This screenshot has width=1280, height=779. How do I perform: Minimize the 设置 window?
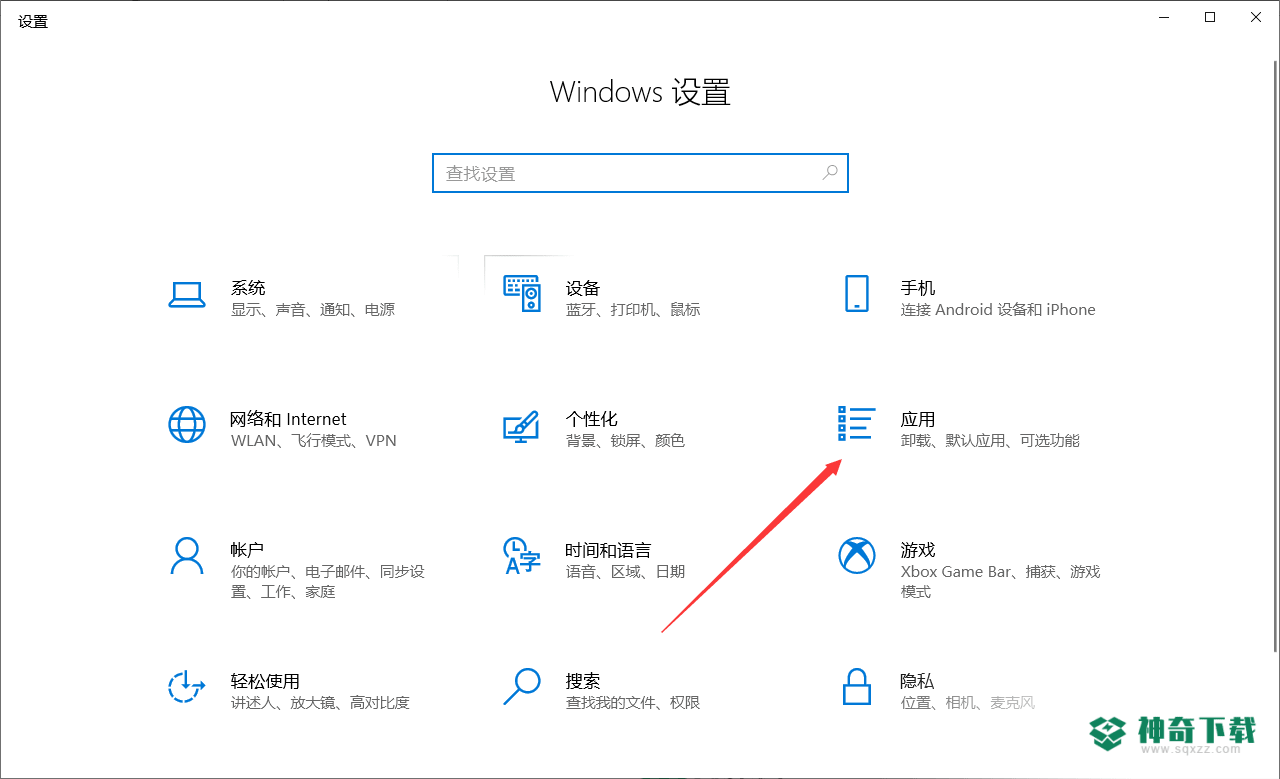(x=1164, y=17)
